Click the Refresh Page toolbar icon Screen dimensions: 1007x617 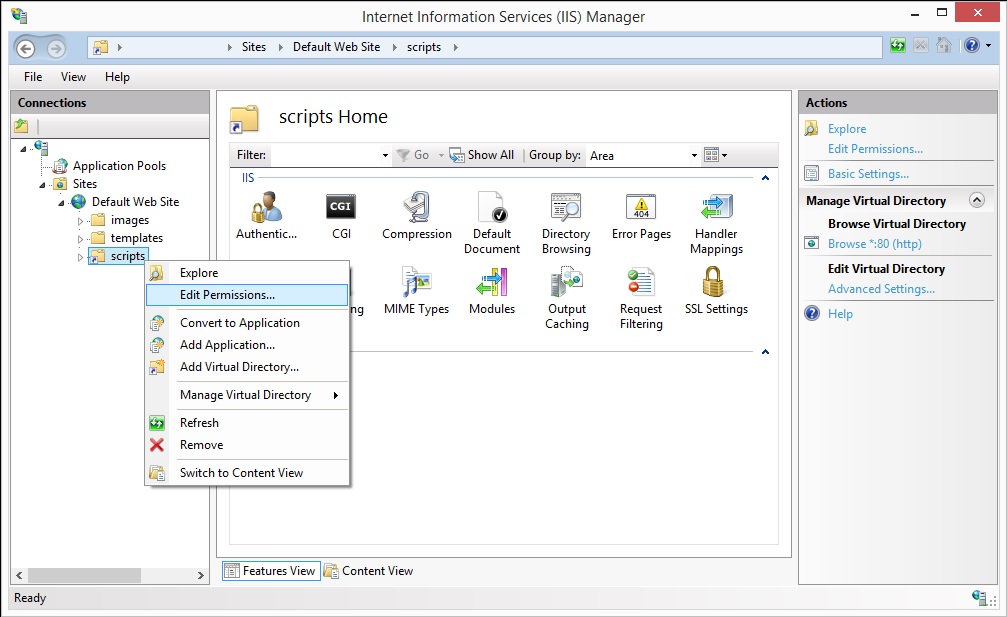[x=897, y=46]
